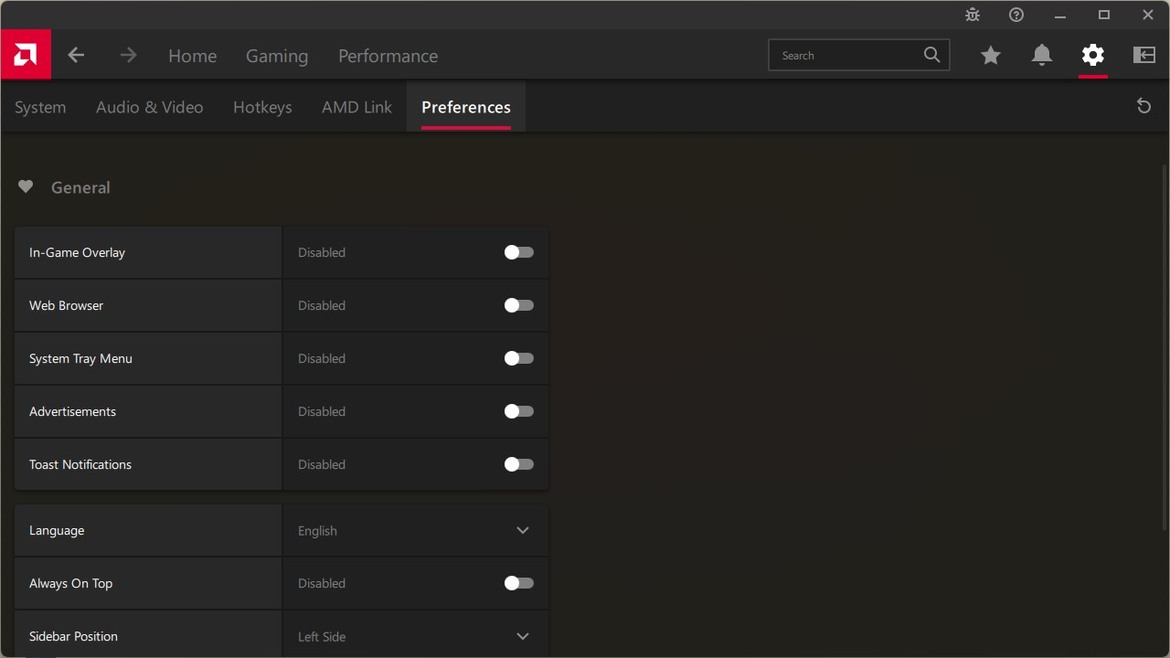This screenshot has width=1170, height=658.
Task: Close the AMD Software window
Action: [1148, 15]
